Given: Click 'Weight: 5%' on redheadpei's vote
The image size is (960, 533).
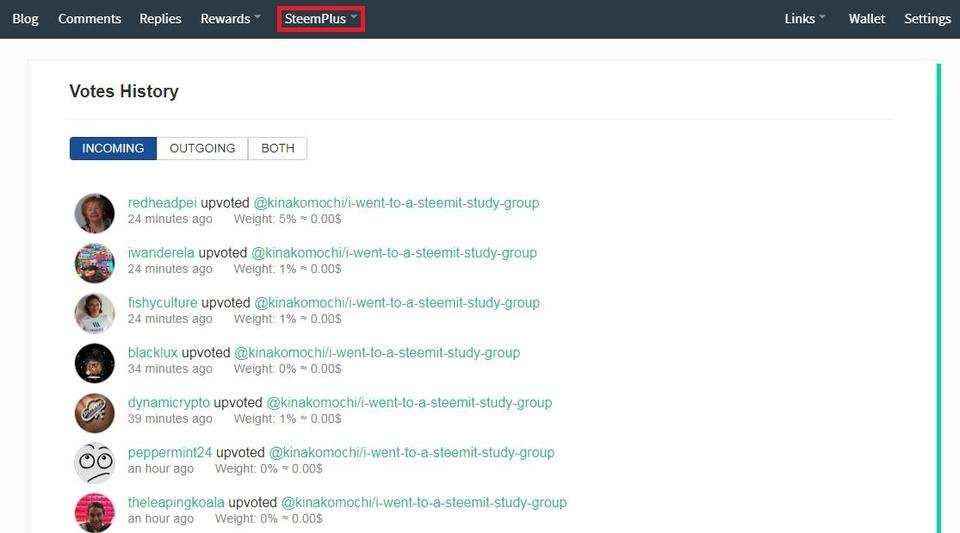Looking at the screenshot, I should pos(264,219).
